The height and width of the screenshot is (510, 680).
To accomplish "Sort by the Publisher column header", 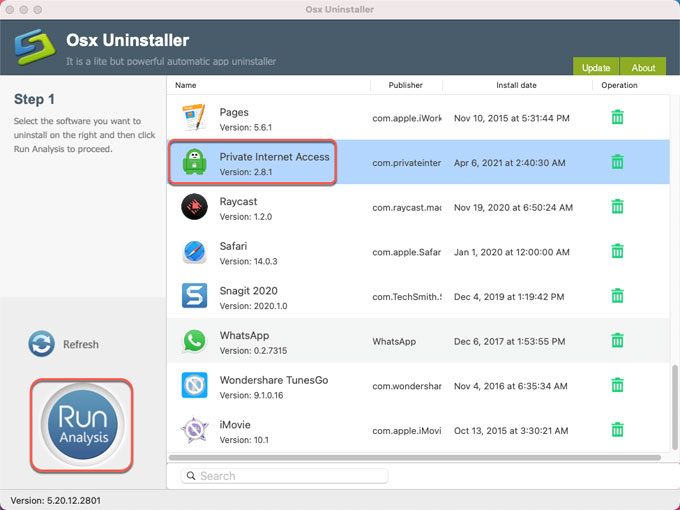I will tap(405, 85).
